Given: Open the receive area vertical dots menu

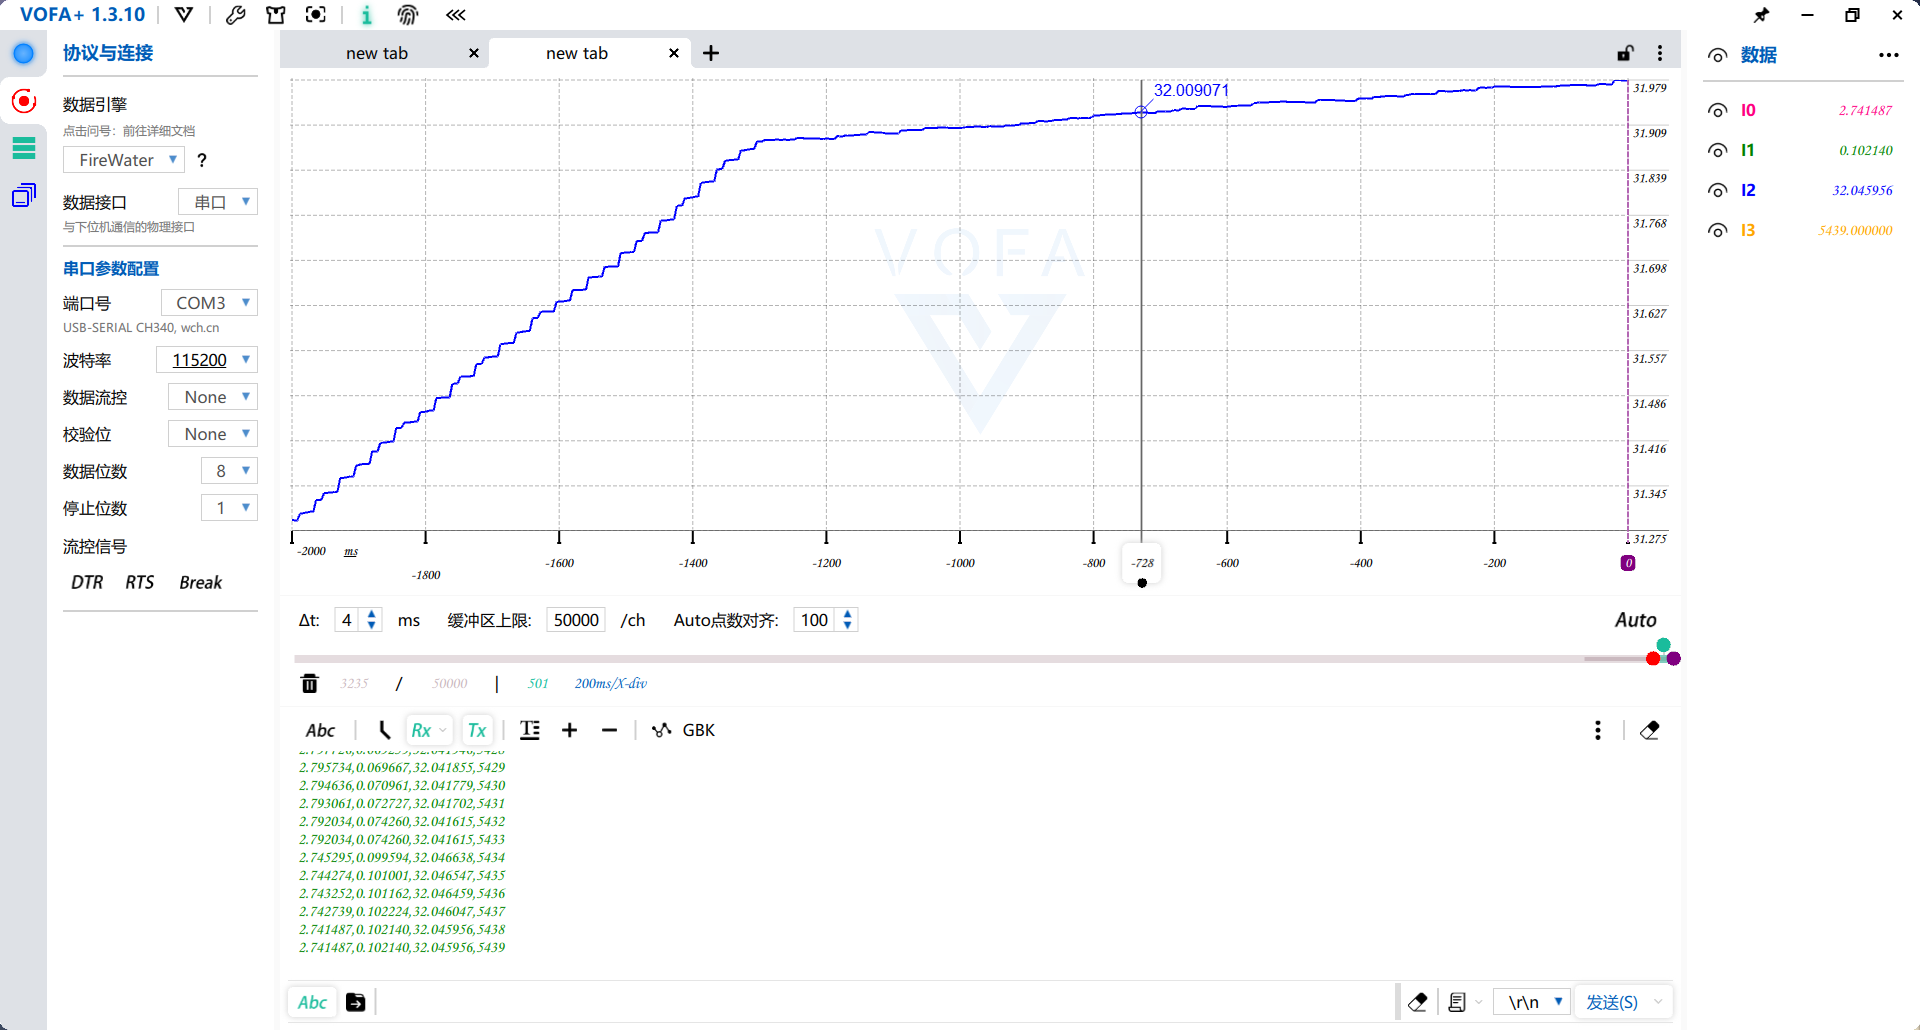Looking at the screenshot, I should pos(1598,730).
